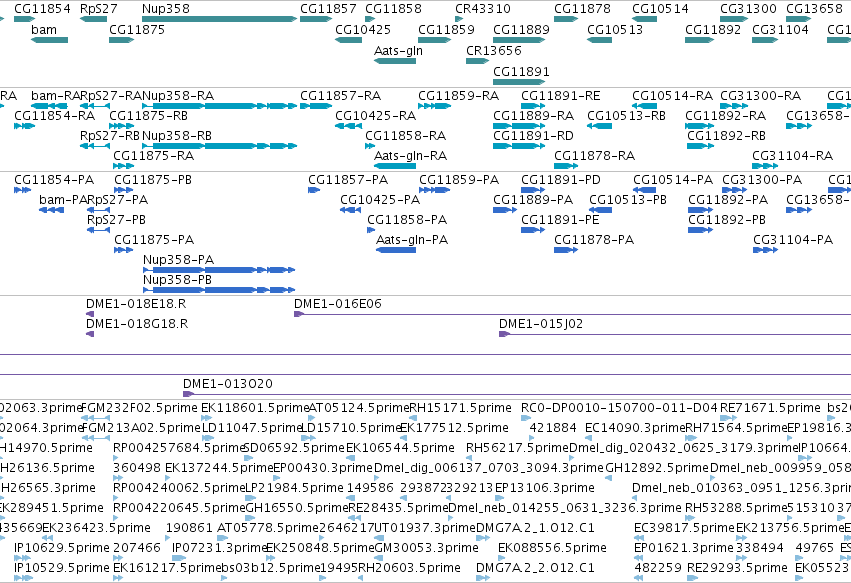Click the CG31104-RA transcript label
The width and height of the screenshot is (851, 583).
792,156
